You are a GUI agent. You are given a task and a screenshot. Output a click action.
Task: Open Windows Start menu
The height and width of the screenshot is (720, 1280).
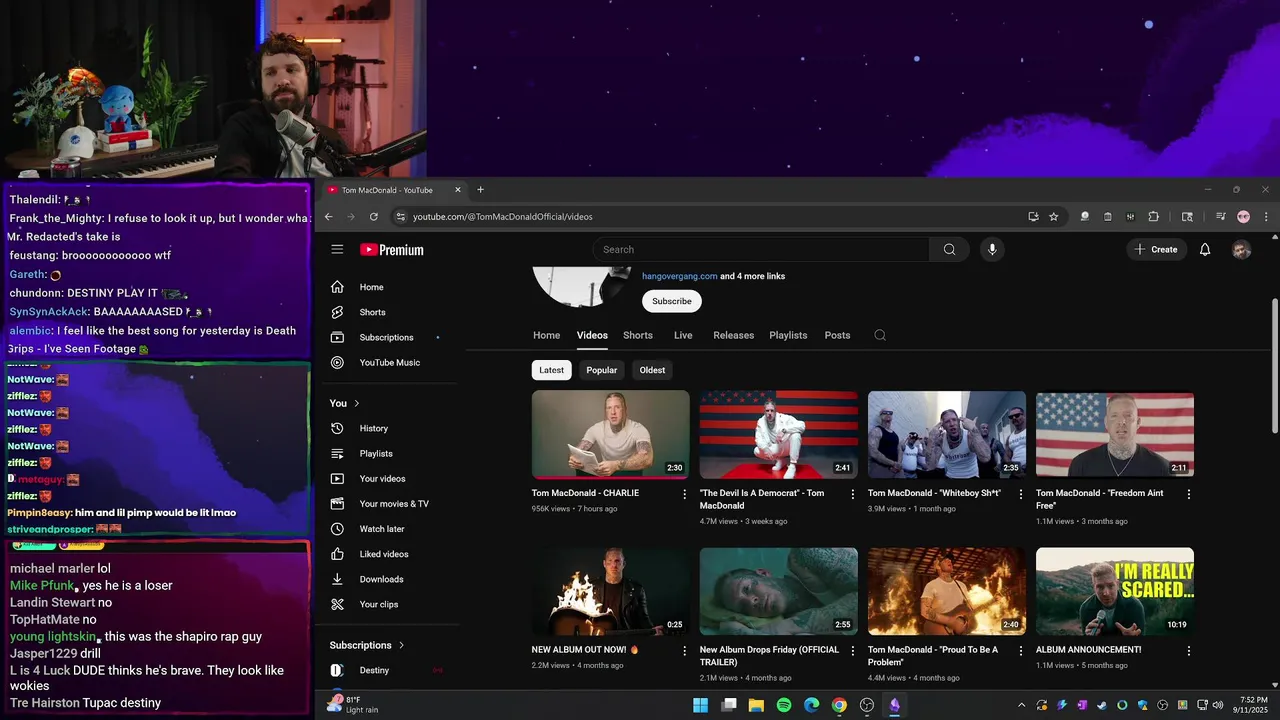pyautogui.click(x=701, y=705)
